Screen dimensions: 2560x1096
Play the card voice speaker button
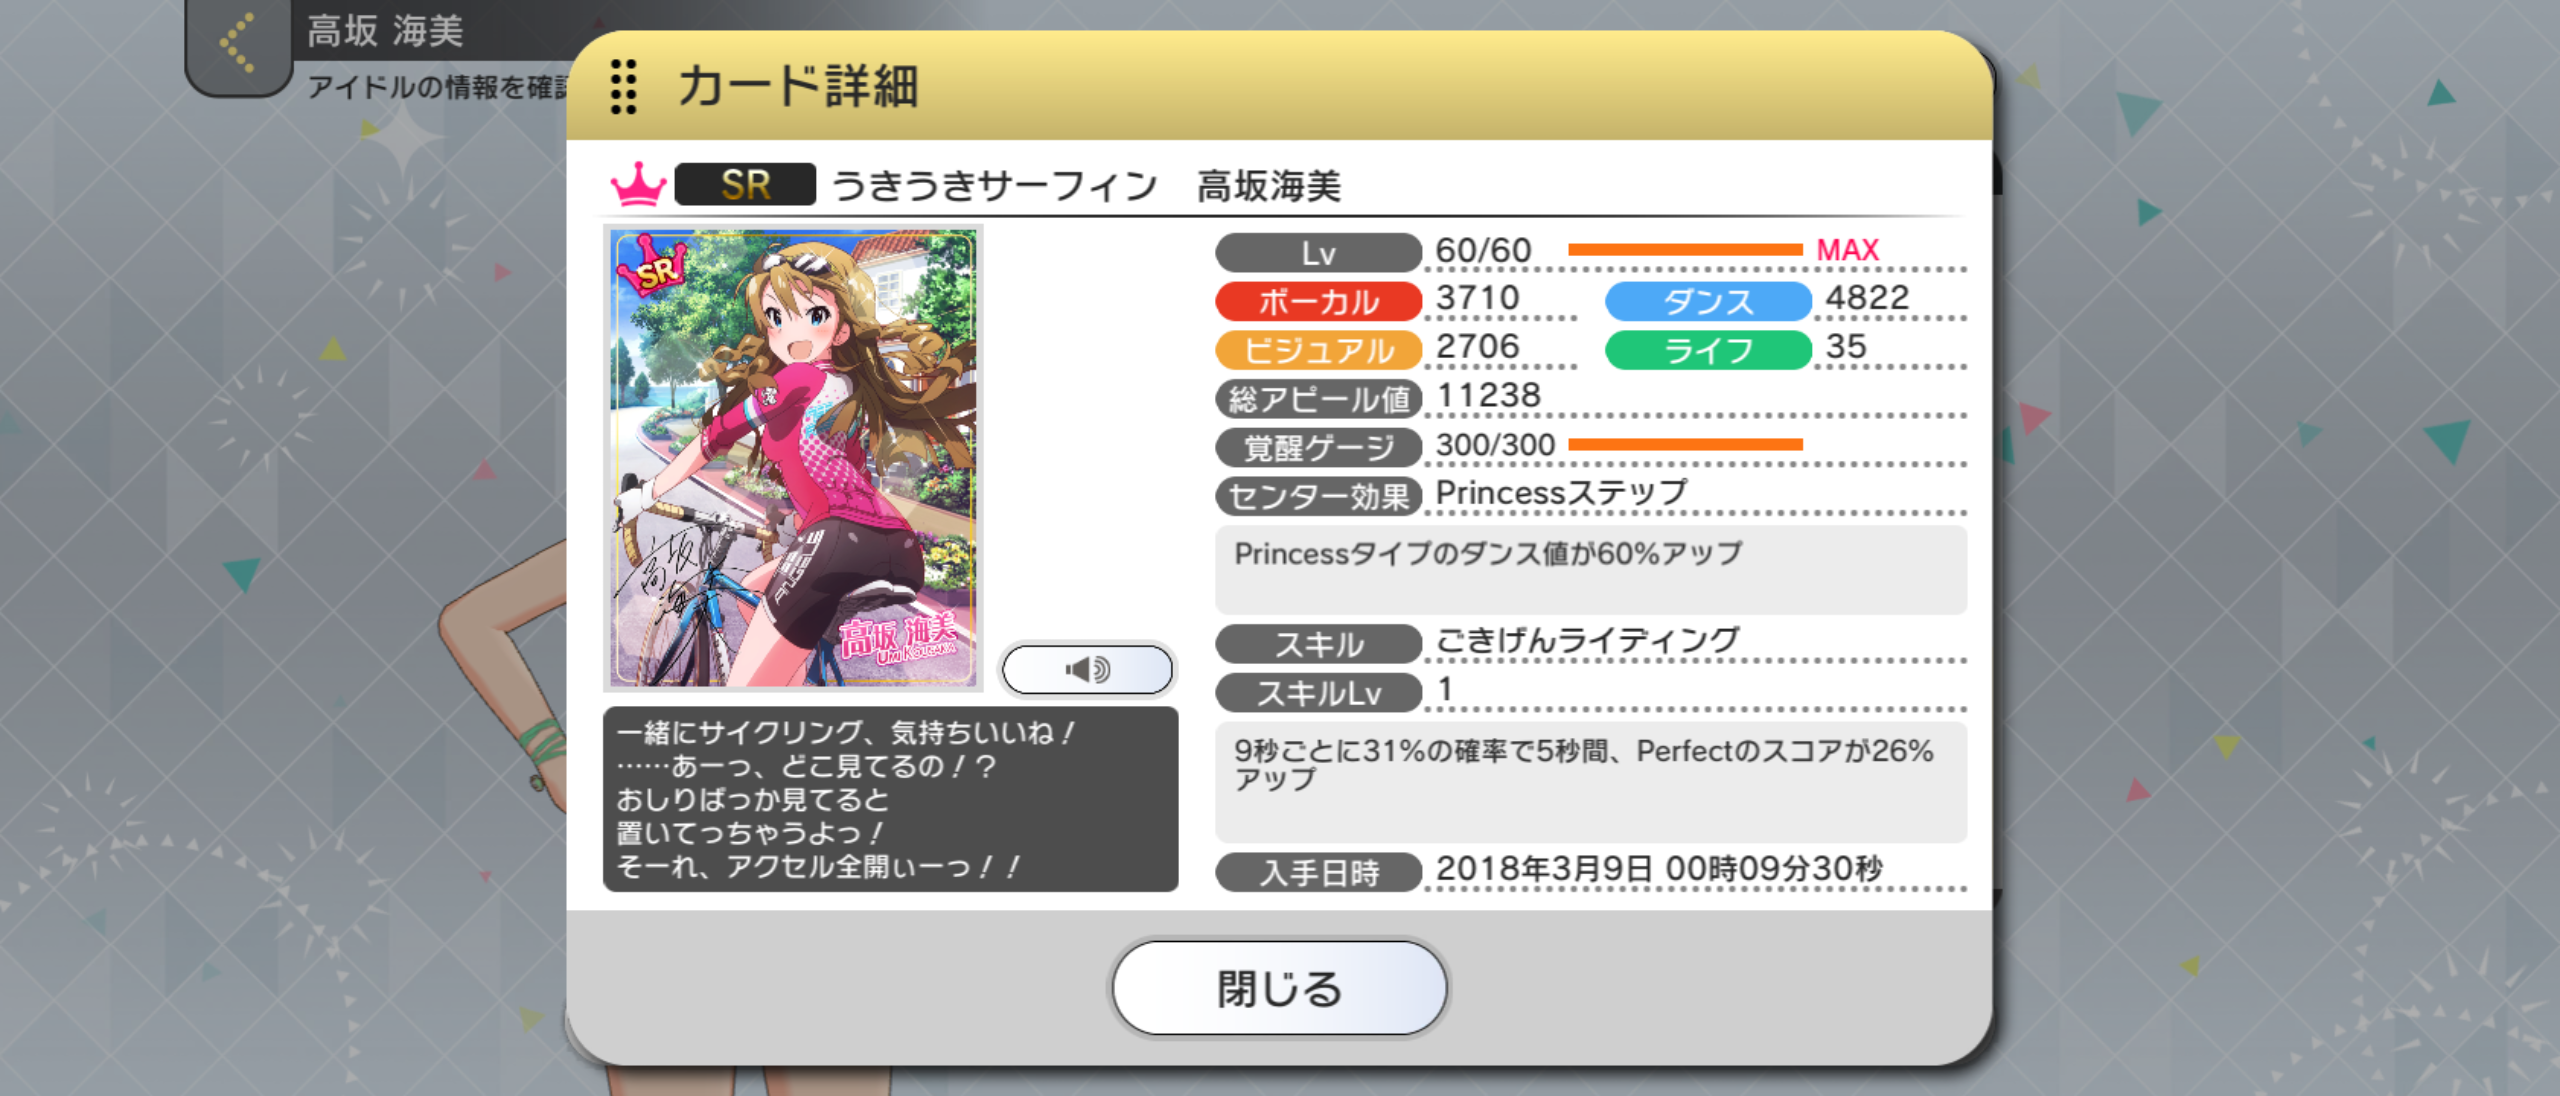(1087, 669)
